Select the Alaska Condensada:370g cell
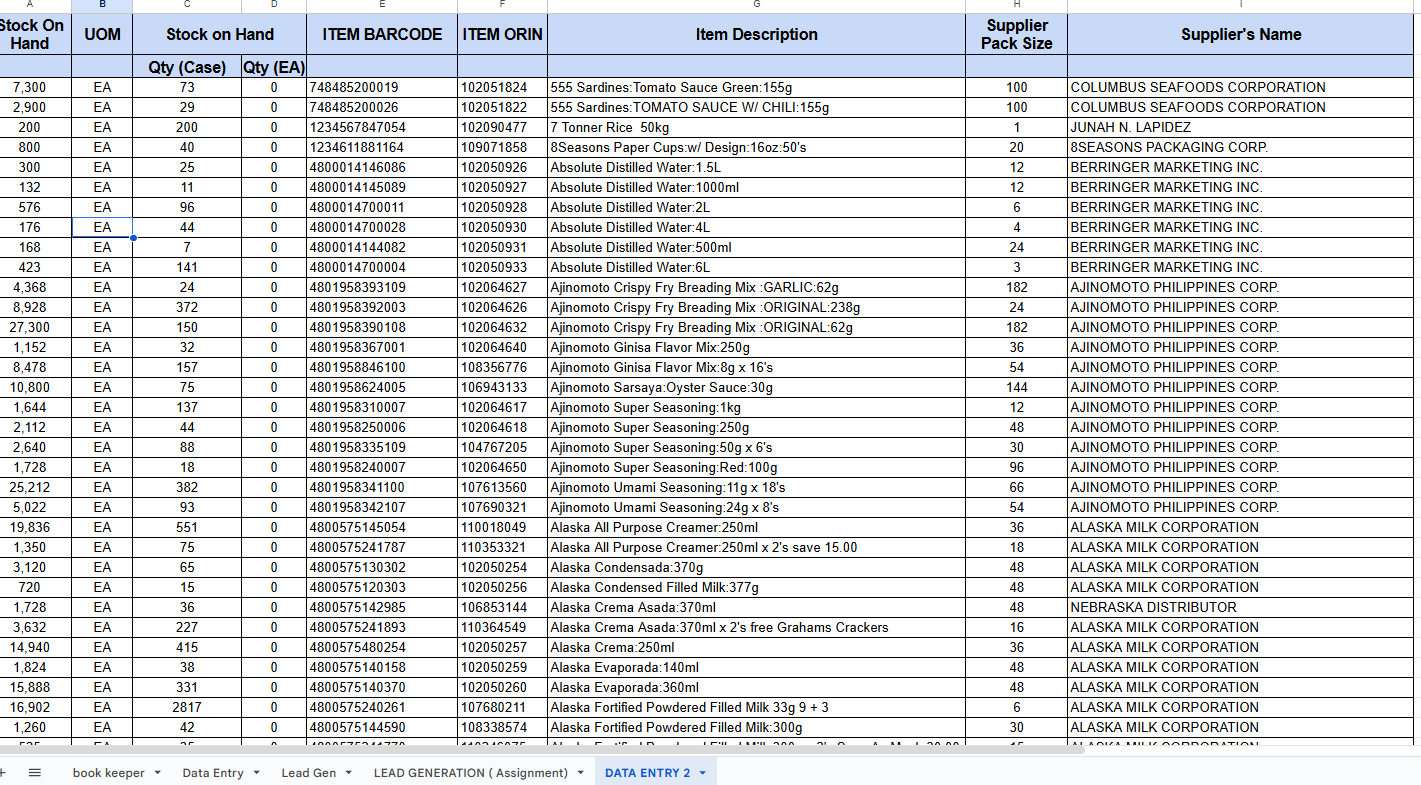 tap(757, 567)
